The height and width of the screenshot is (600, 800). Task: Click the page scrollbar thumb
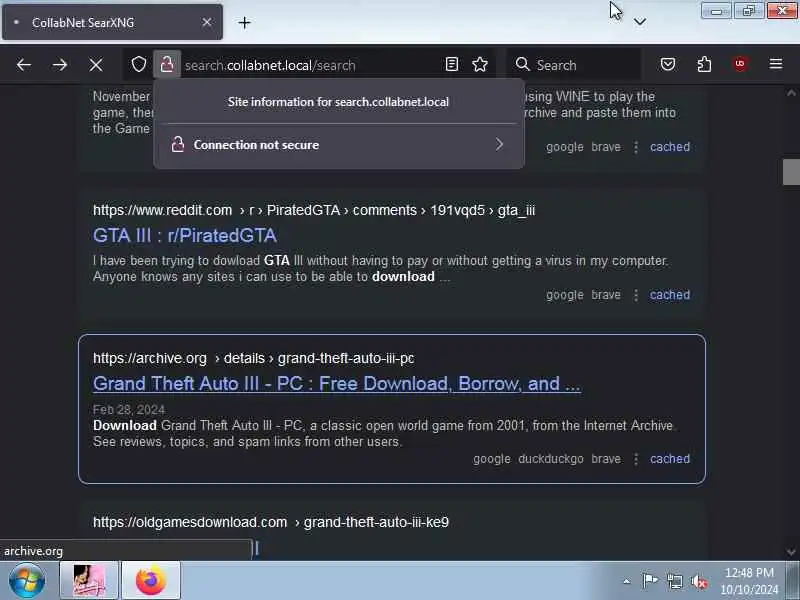coord(791,172)
